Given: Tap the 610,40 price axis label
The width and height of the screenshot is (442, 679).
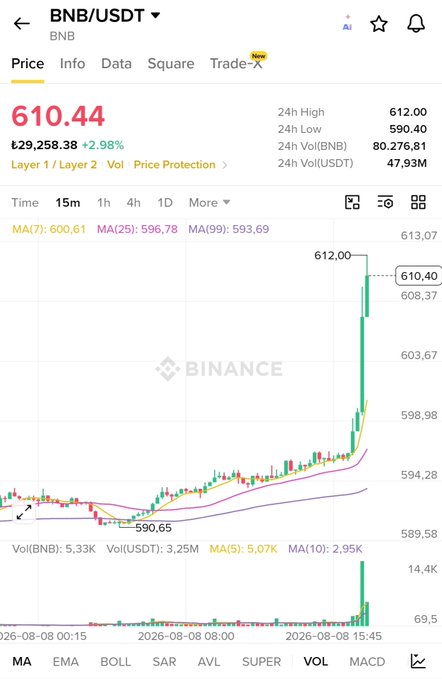Looking at the screenshot, I should pos(419,276).
